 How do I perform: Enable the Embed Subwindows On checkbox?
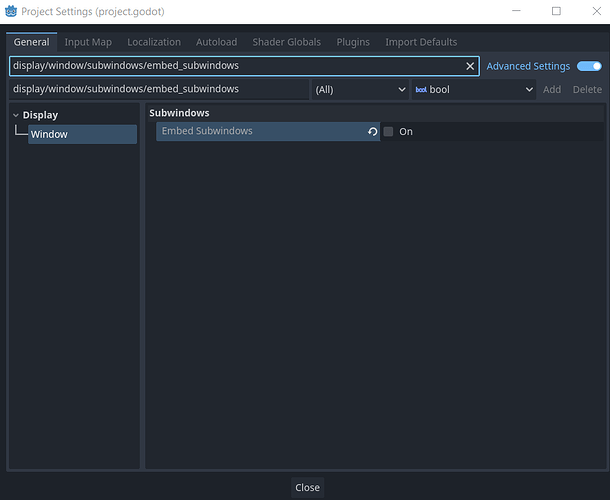click(388, 132)
